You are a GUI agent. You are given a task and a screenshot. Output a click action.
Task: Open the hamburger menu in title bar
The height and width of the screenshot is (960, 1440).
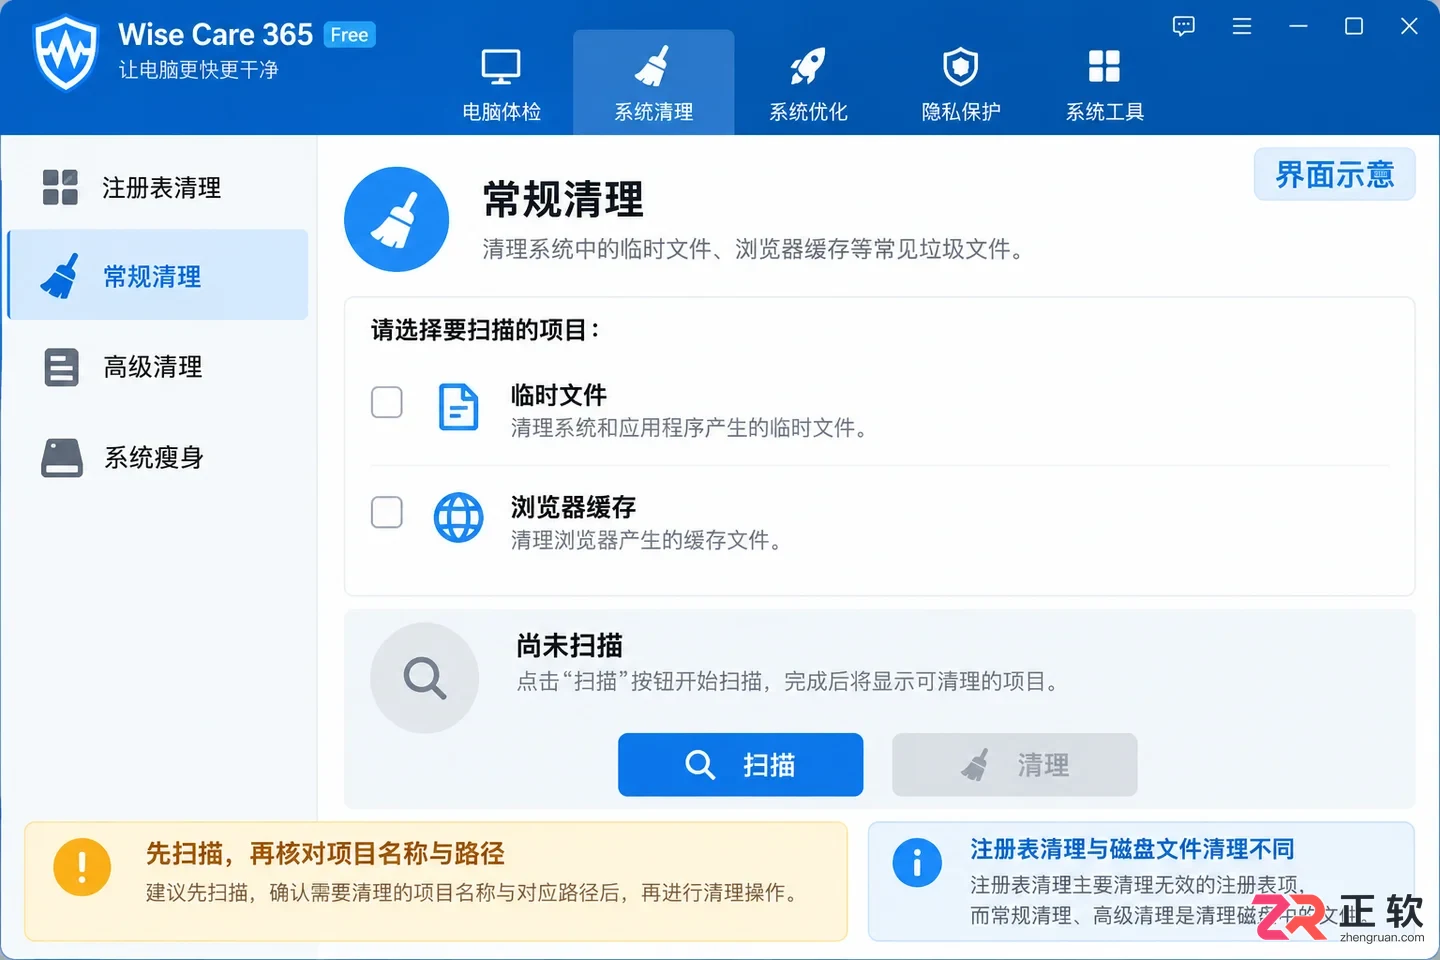tap(1242, 26)
